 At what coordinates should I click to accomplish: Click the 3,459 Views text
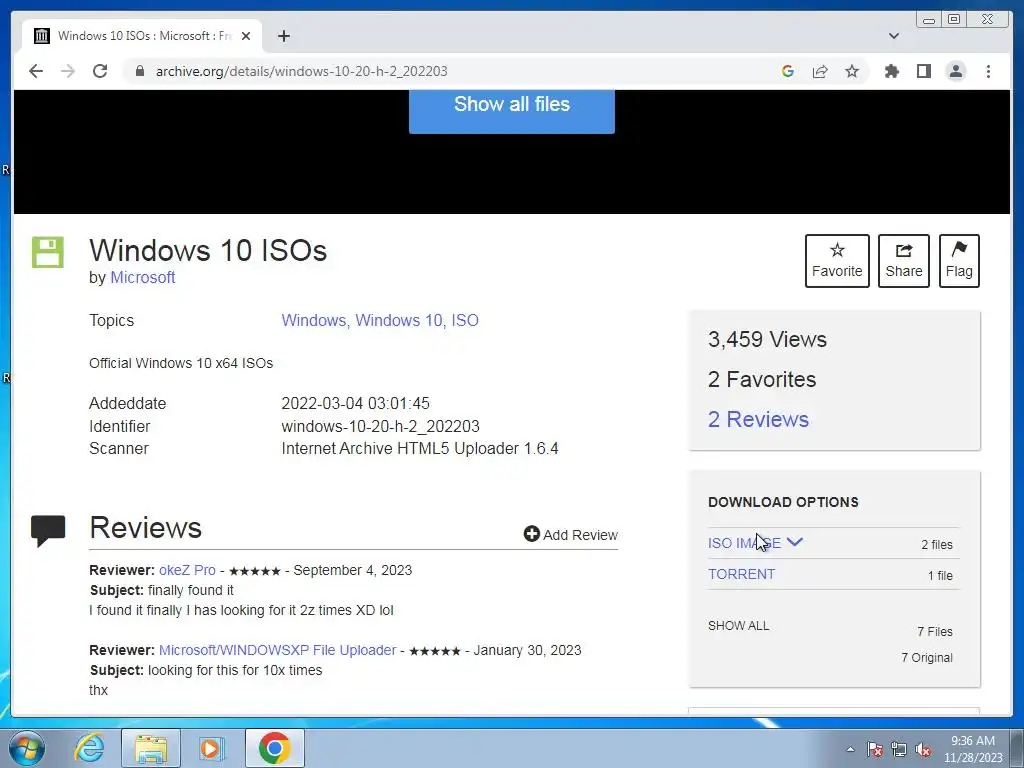coord(767,340)
